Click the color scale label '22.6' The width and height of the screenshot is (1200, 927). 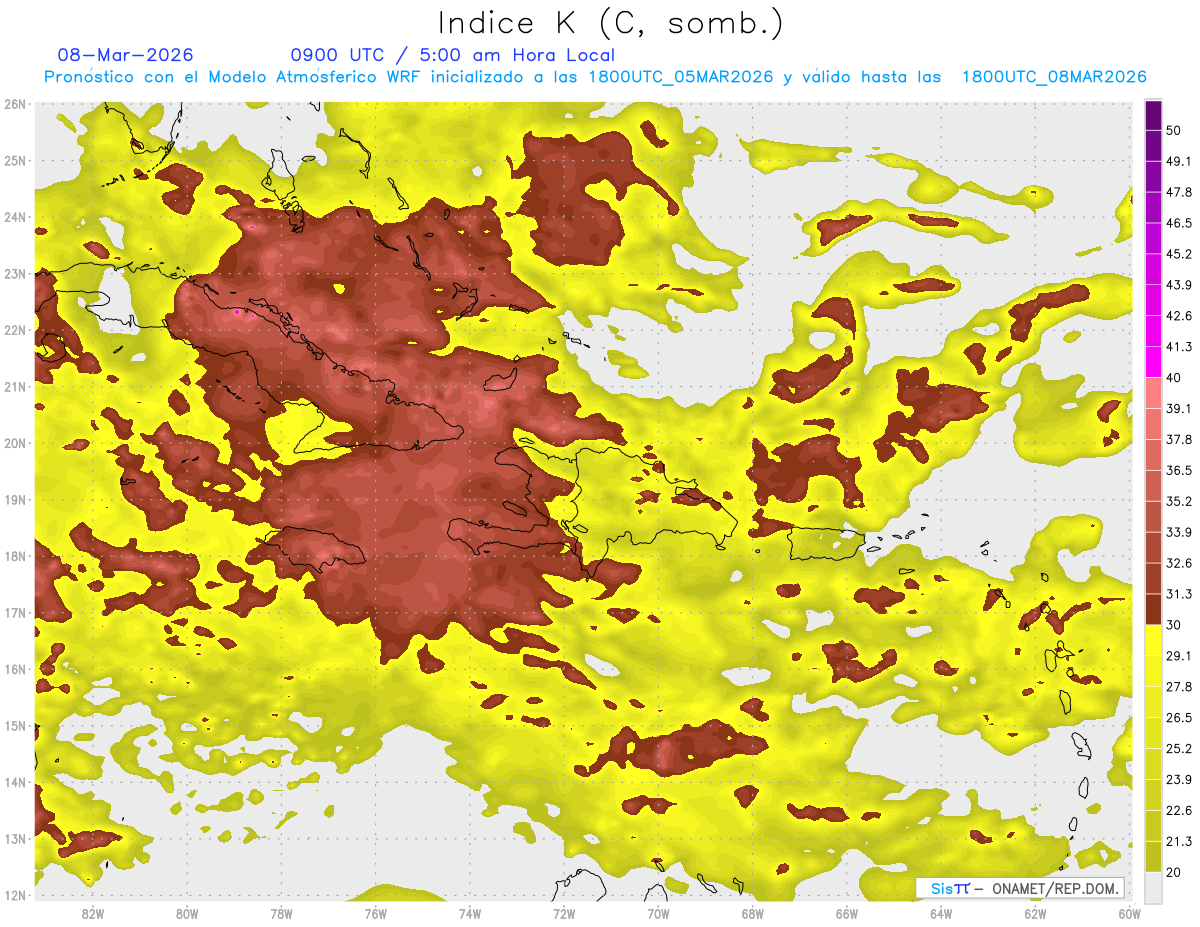tap(1178, 810)
